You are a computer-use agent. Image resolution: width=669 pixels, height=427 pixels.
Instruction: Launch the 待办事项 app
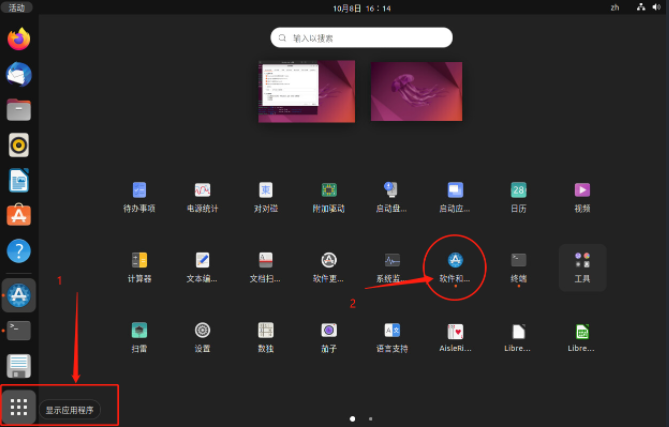coord(139,197)
